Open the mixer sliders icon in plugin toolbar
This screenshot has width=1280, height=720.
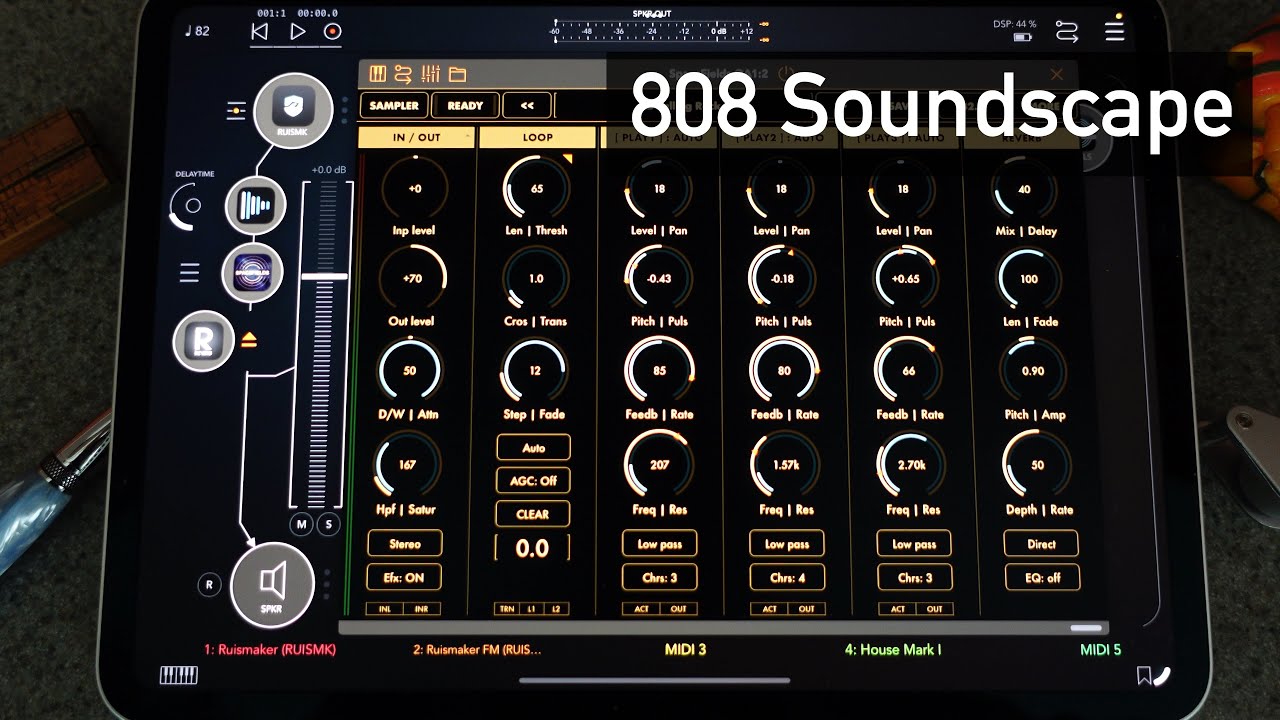point(431,74)
